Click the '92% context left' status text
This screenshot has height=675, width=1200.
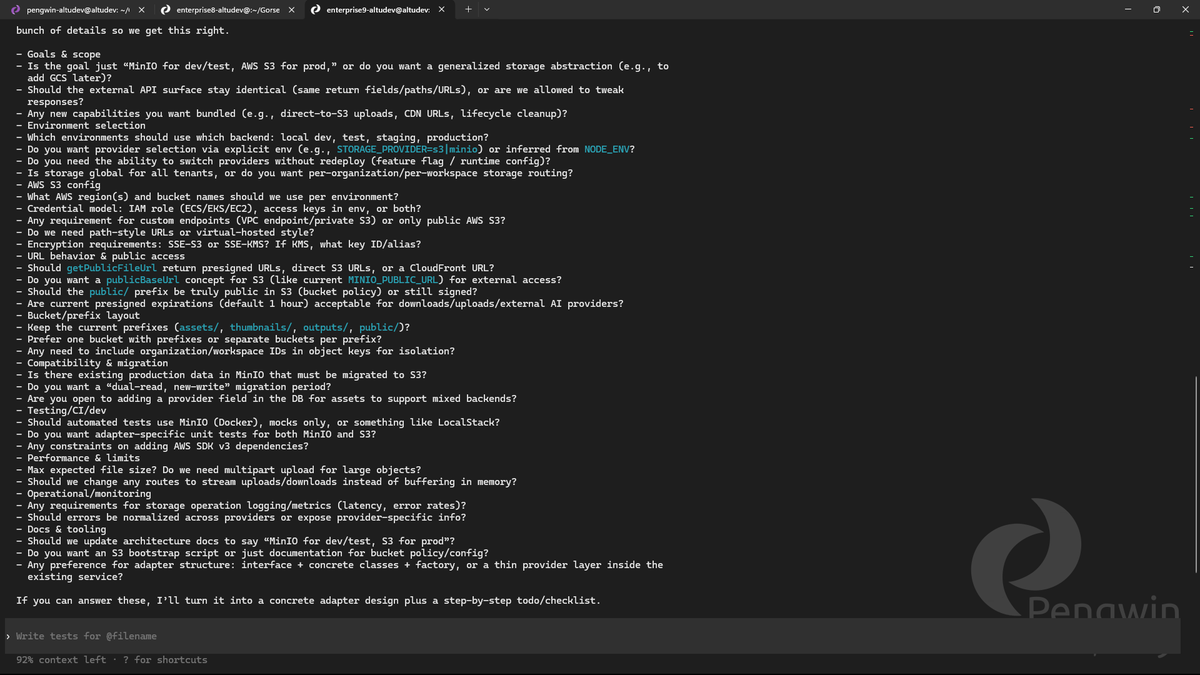coord(61,660)
